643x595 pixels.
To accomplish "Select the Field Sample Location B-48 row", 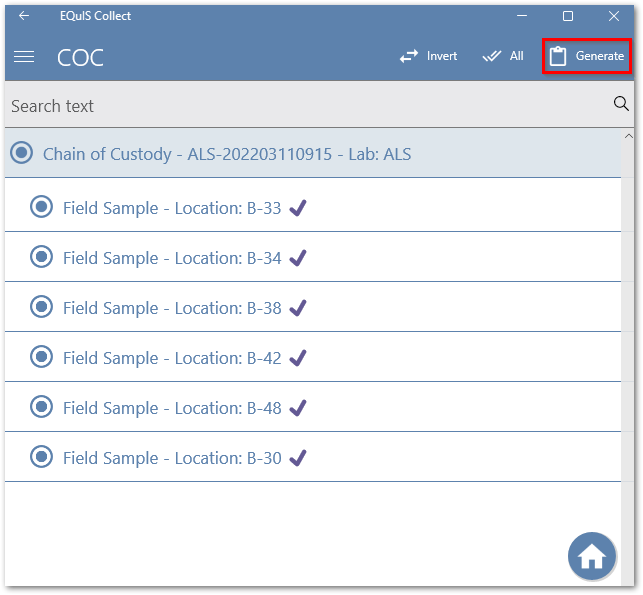I will tap(172, 408).
